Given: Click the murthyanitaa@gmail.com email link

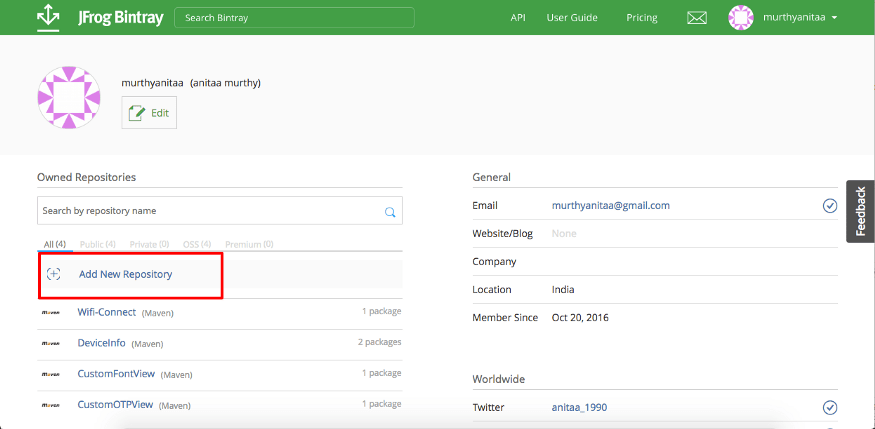Looking at the screenshot, I should coord(610,205).
